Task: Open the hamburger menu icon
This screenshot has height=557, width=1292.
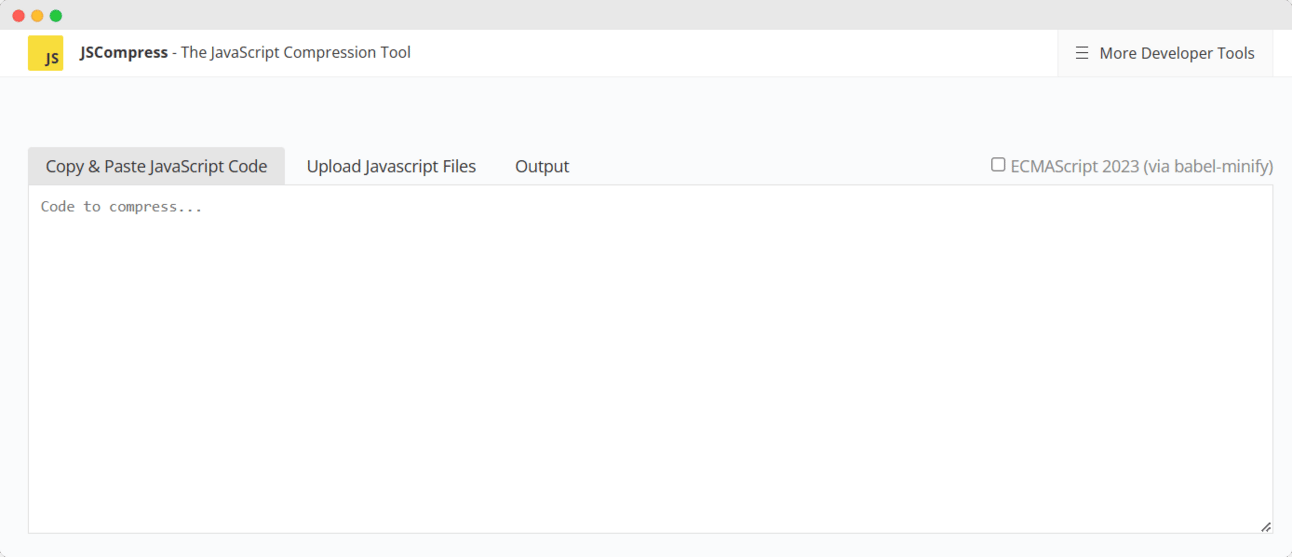Action: (x=1081, y=53)
